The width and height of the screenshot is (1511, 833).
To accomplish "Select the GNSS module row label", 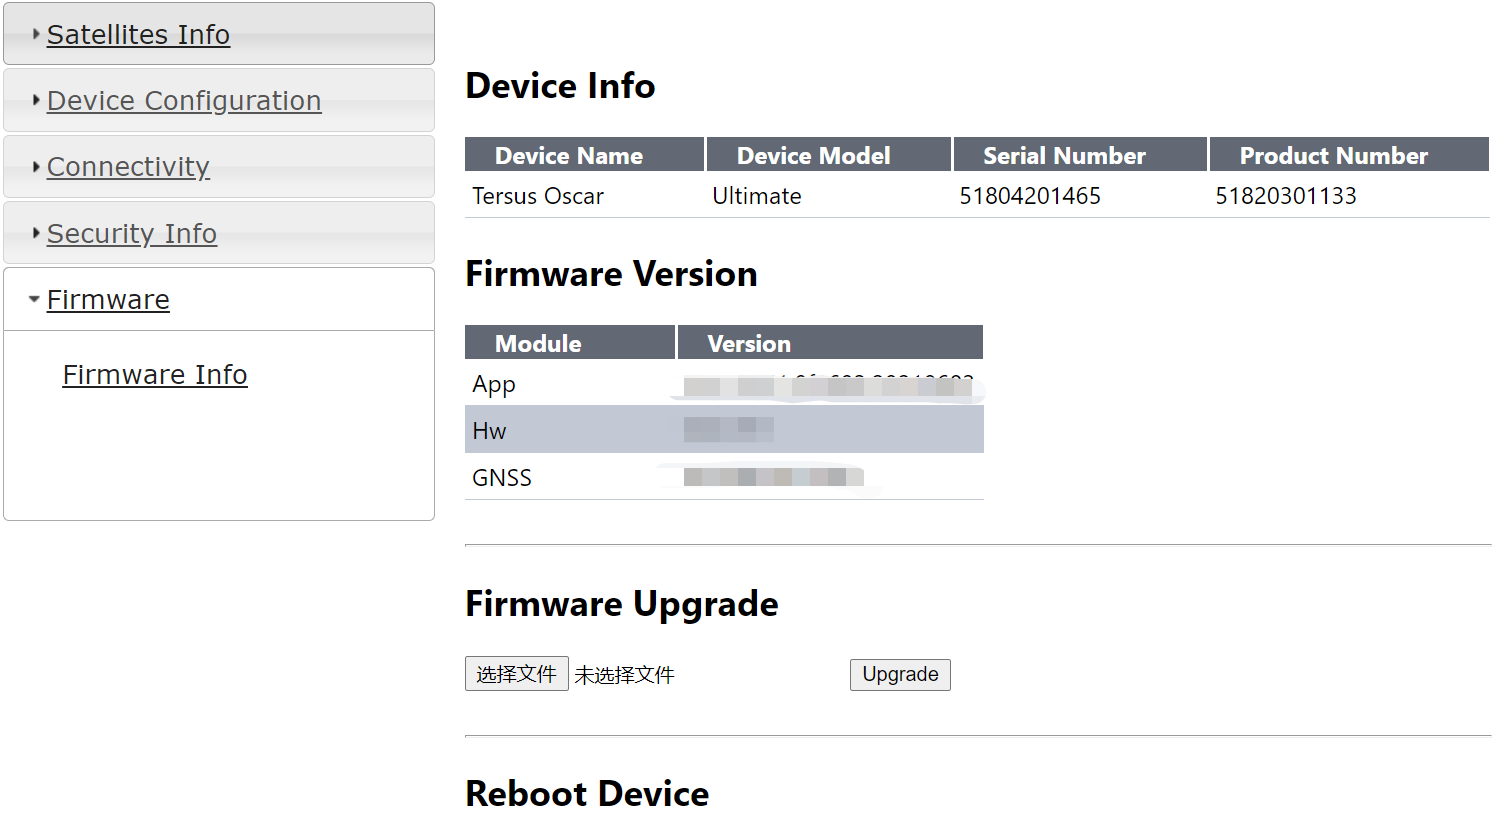I will pos(502,478).
